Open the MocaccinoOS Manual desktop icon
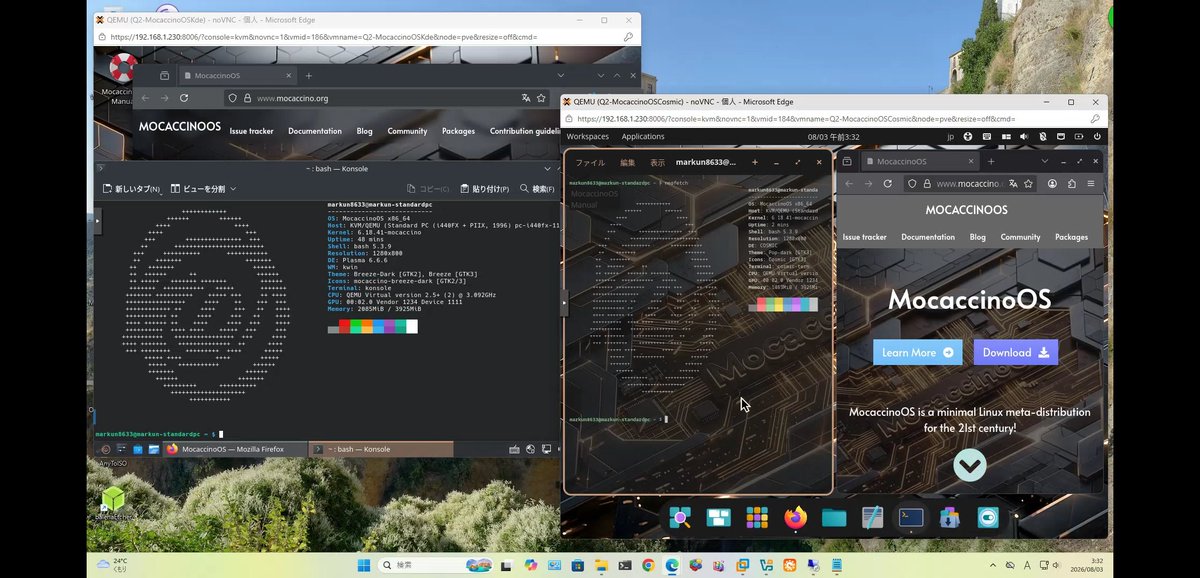 pos(122,80)
